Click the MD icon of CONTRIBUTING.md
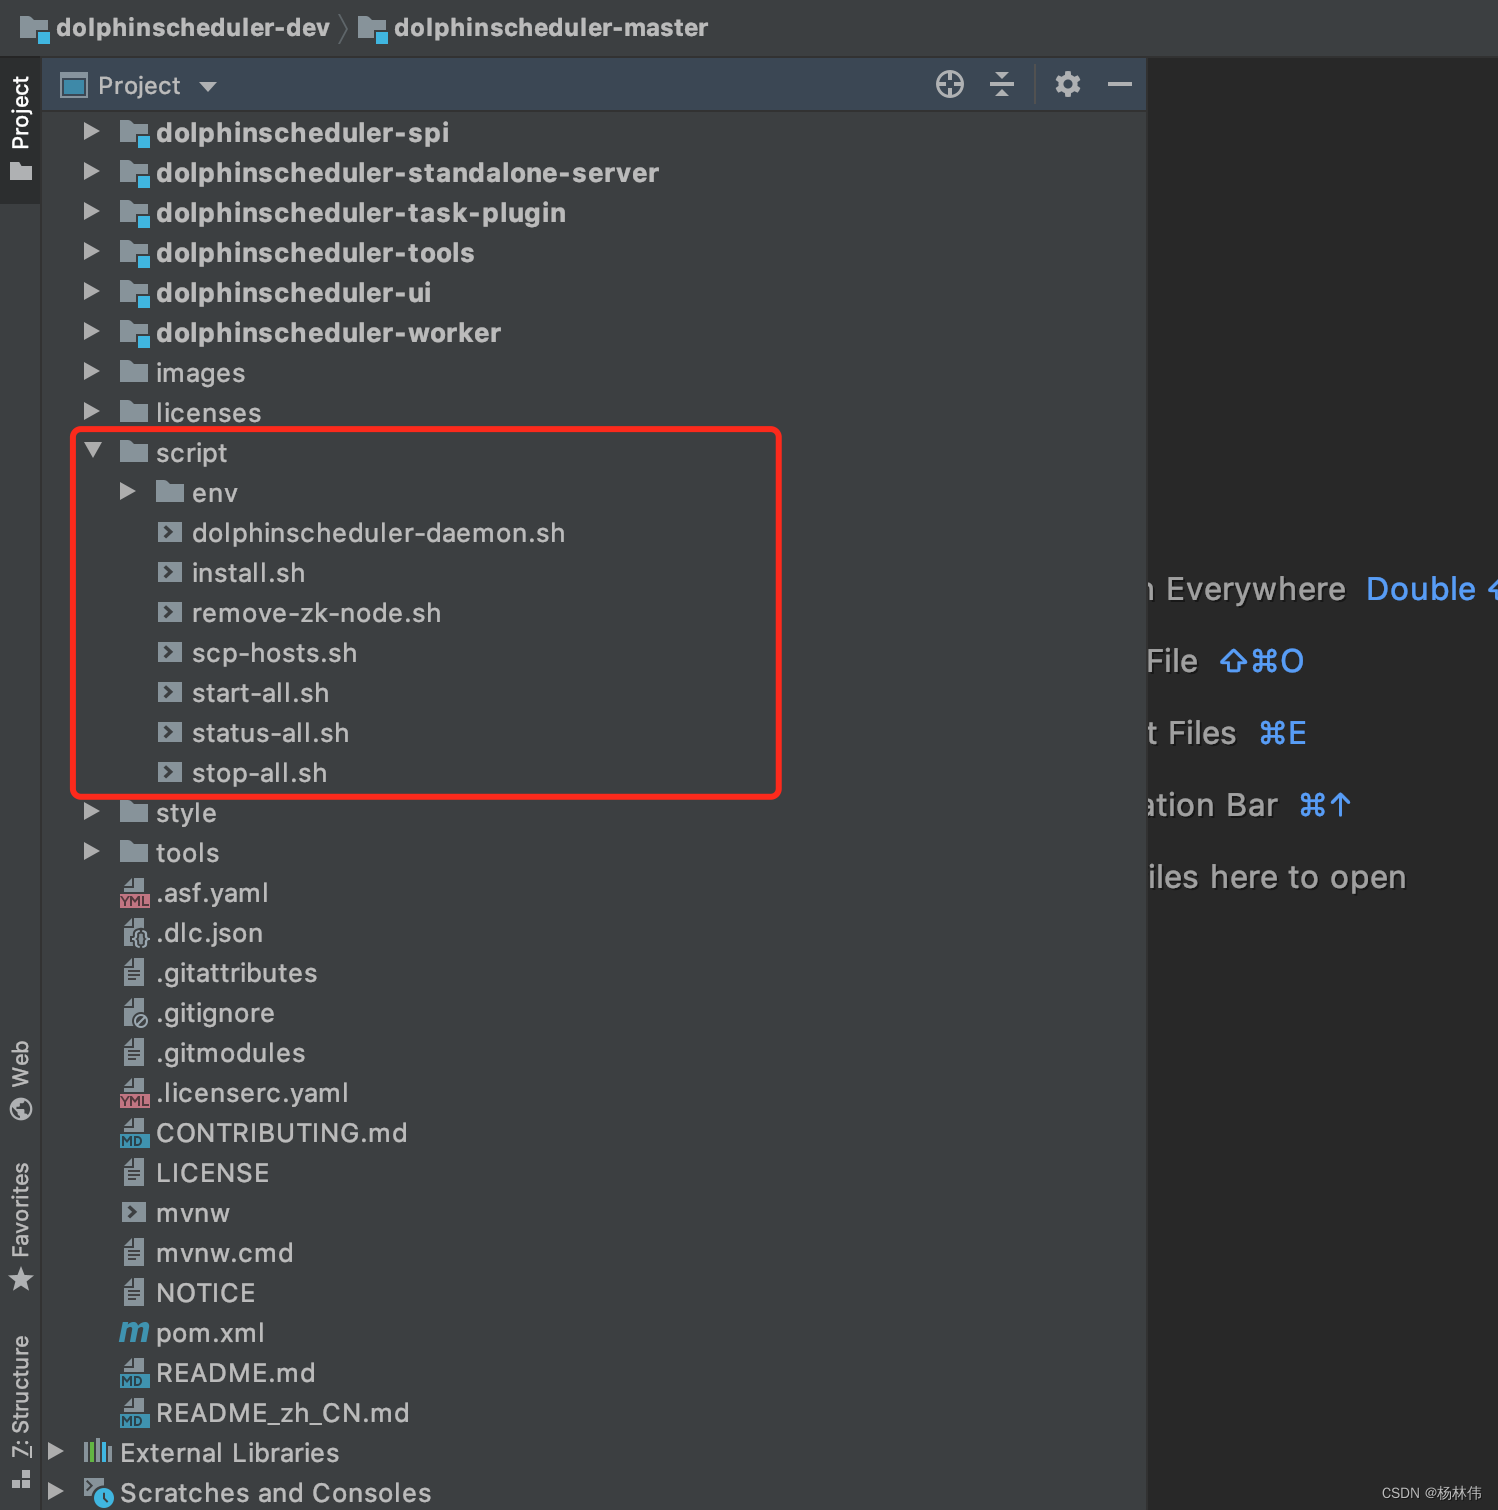 (134, 1133)
